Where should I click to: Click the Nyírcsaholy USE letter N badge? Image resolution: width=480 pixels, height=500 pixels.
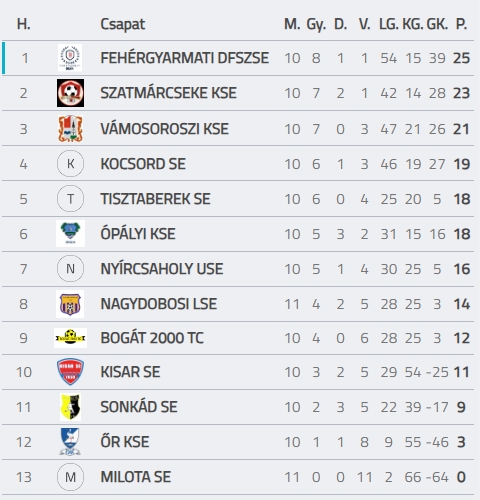pyautogui.click(x=70, y=269)
